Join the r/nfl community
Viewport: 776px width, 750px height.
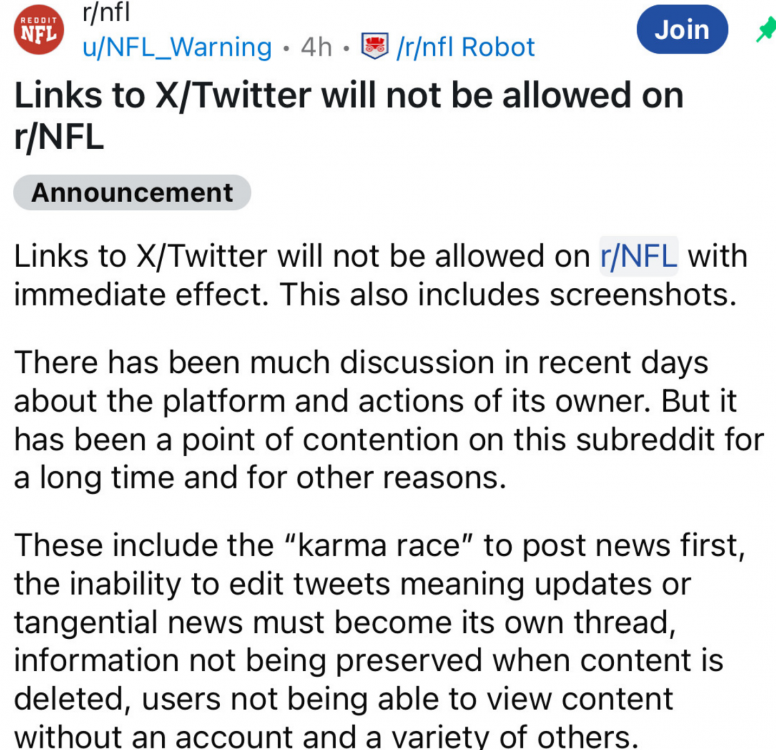click(682, 31)
